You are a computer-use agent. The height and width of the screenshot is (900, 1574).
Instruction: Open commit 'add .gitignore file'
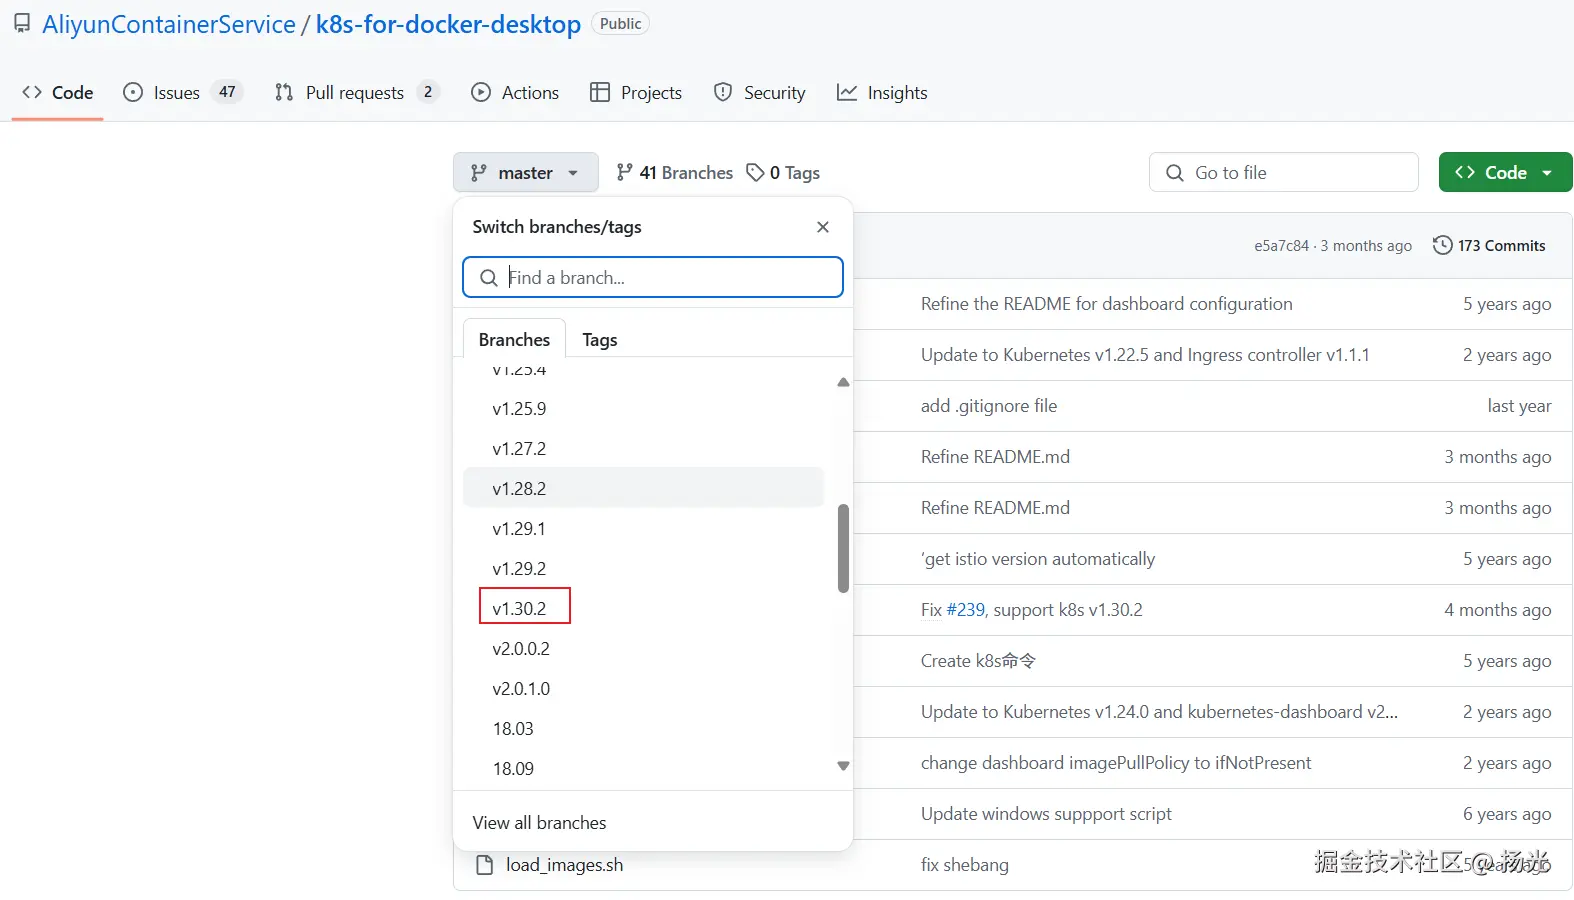tap(989, 406)
